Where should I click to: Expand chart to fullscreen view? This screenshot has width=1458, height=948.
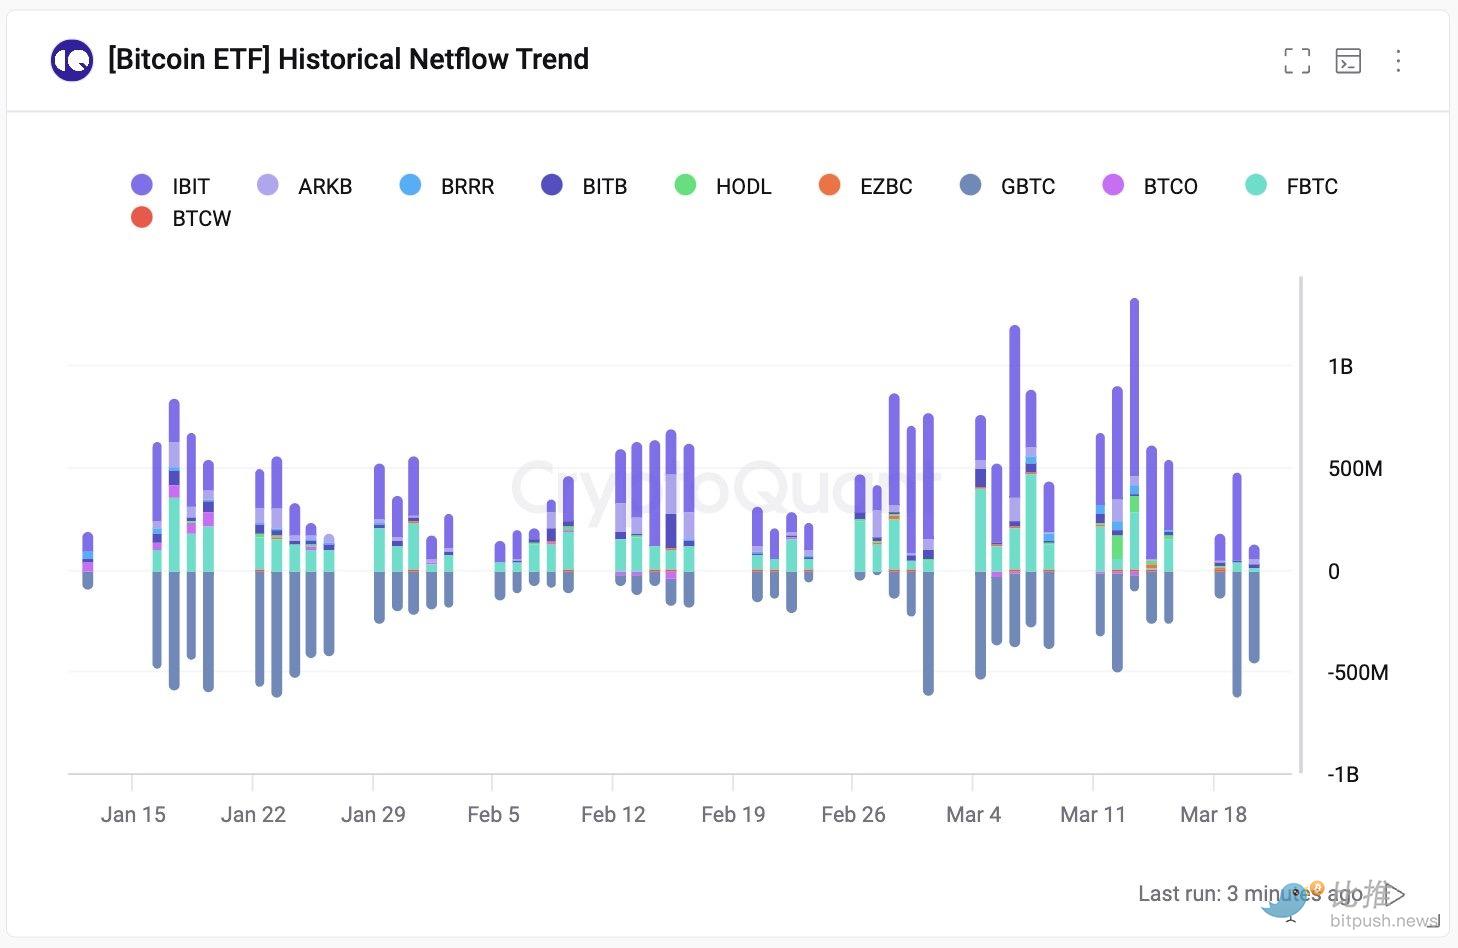coord(1296,61)
